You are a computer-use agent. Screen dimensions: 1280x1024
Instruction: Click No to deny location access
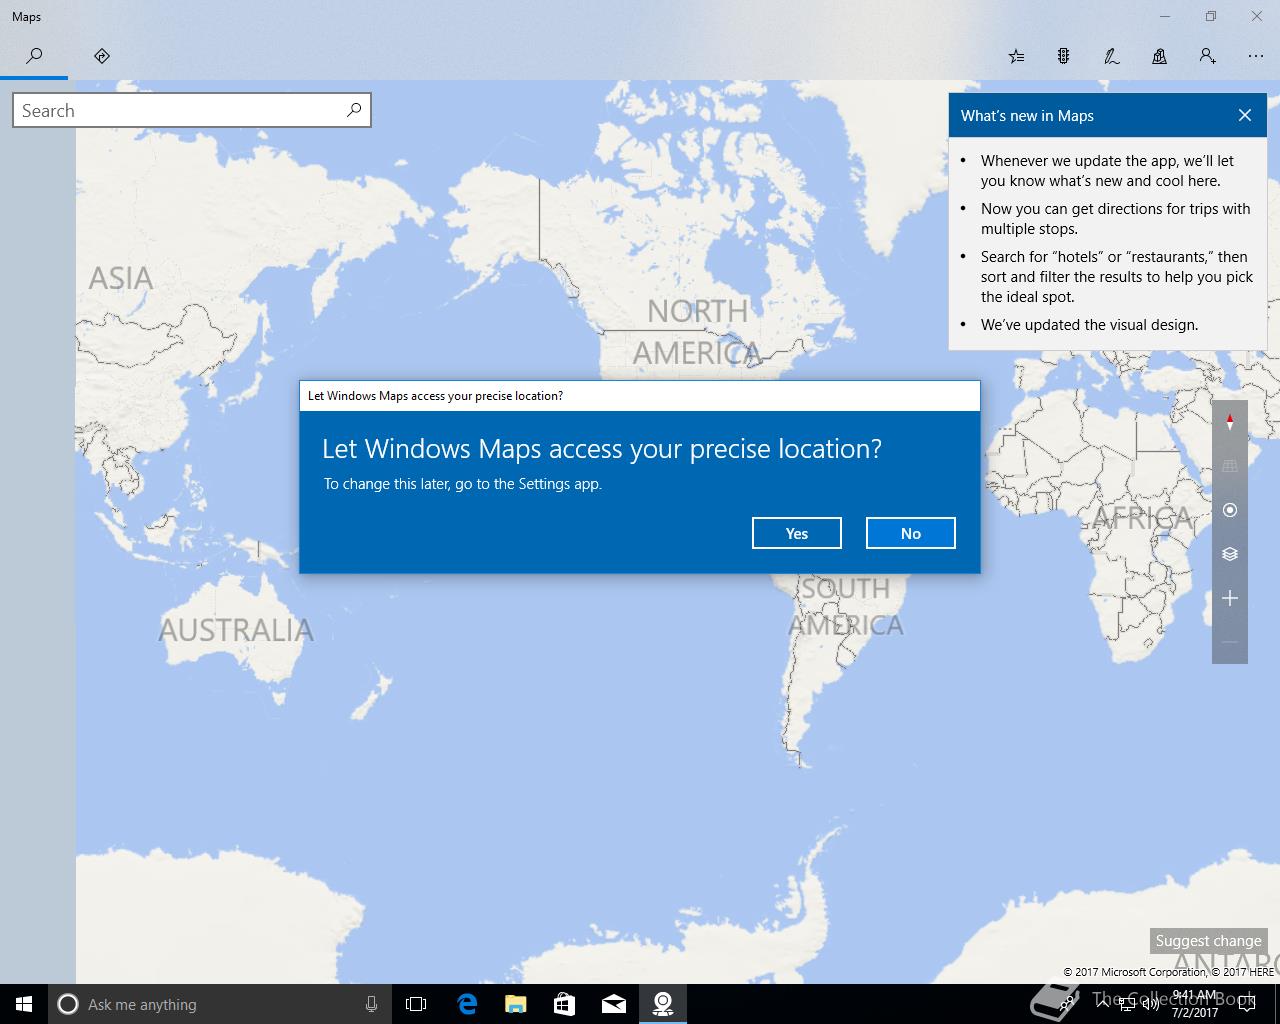(x=911, y=533)
